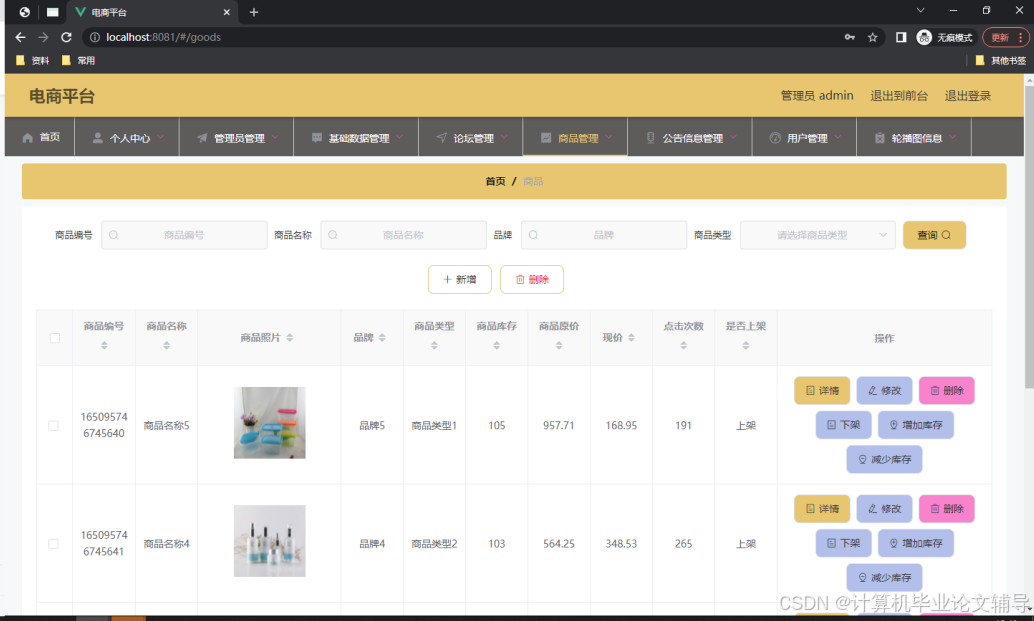Sort the table by 商品照片 column arrows
This screenshot has height=621, width=1034.
289,338
